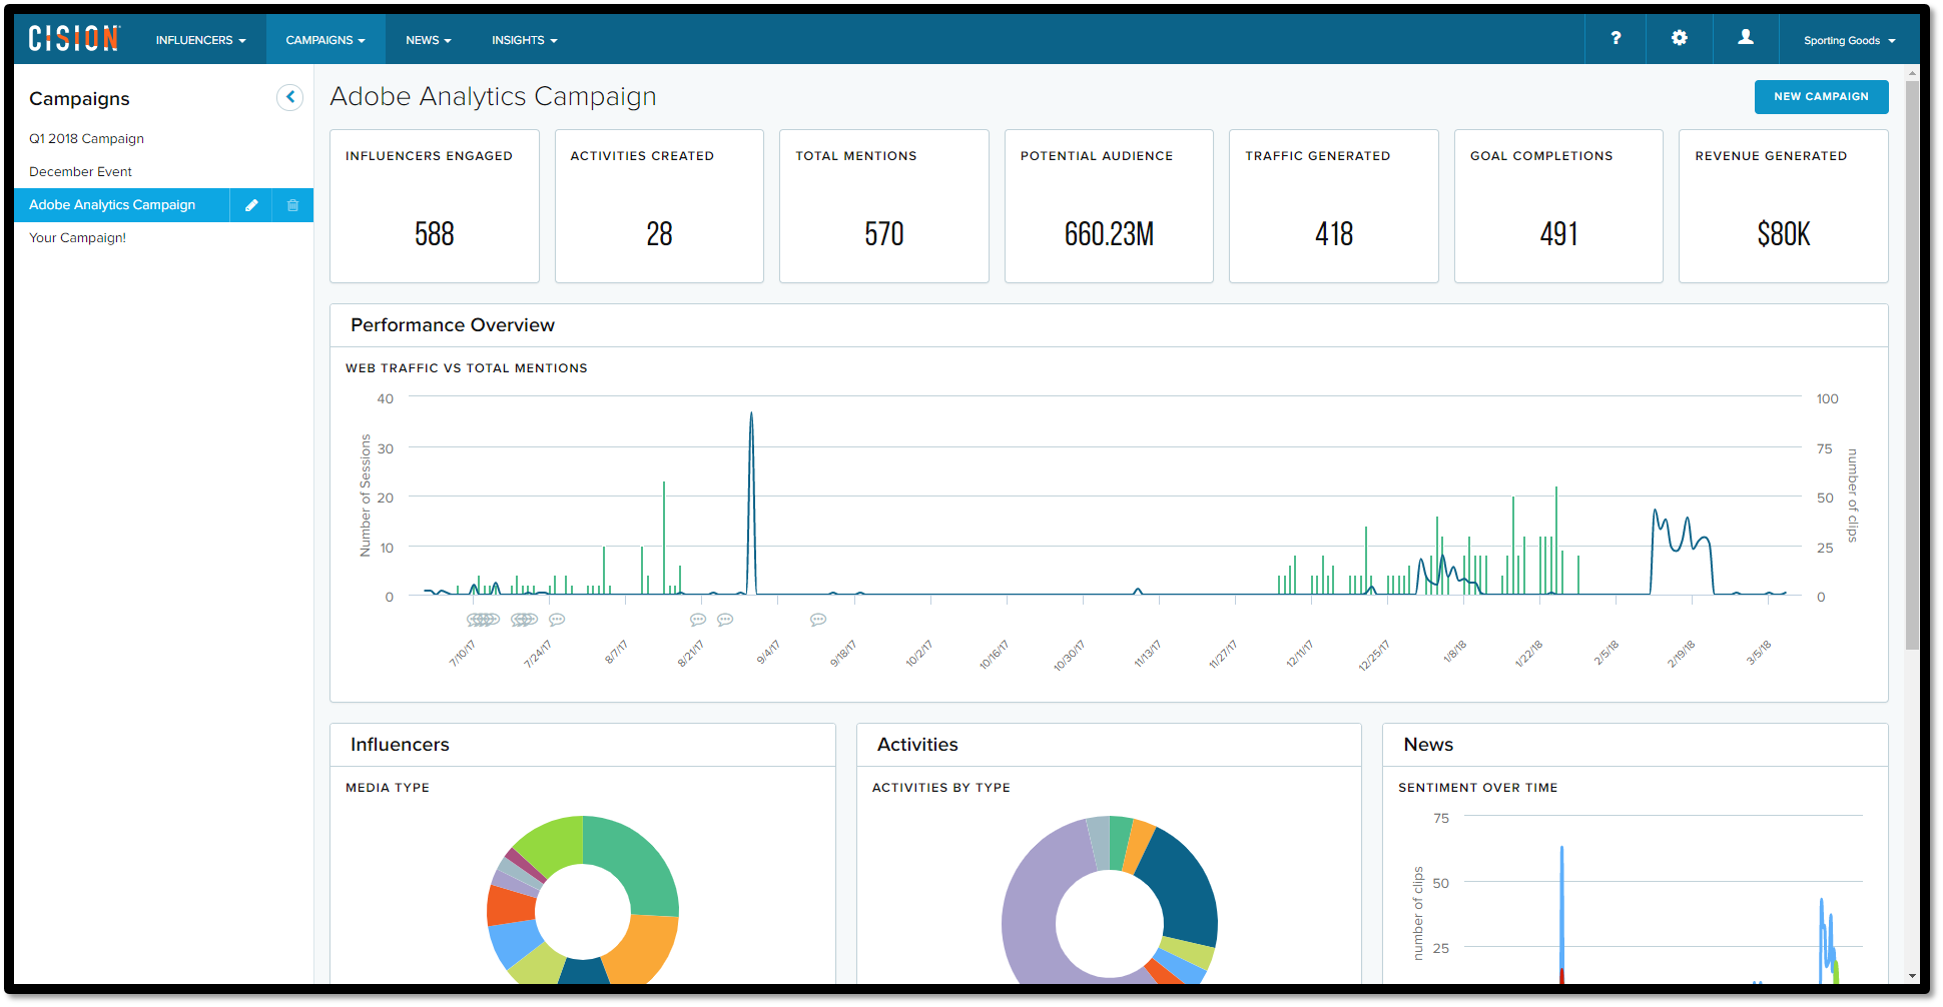Screen dimensions: 1943x1007
Task: Open the Sporting Goods account dropdown
Action: (1849, 40)
